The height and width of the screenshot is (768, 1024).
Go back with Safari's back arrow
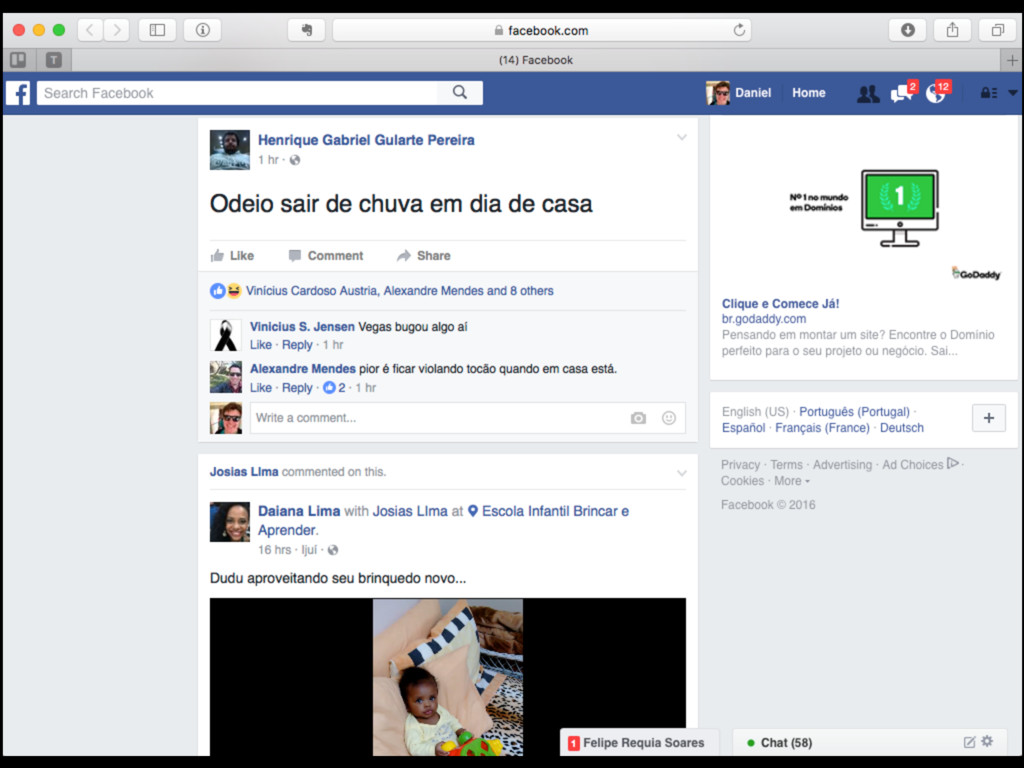coord(90,30)
